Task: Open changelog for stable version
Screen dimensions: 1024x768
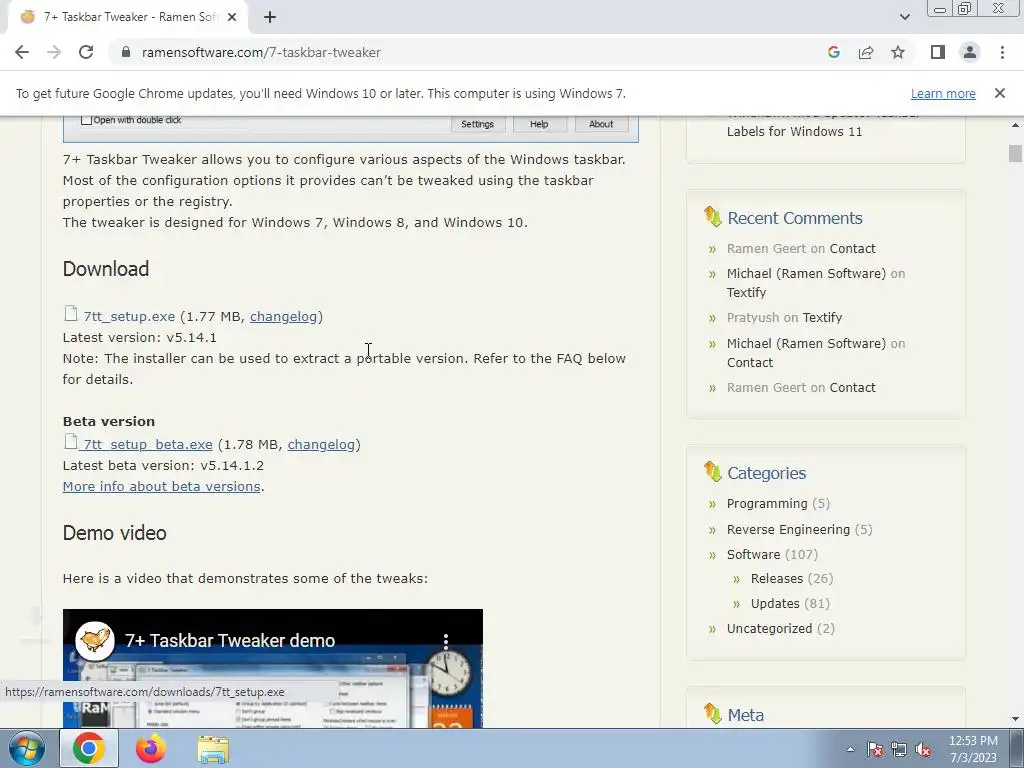Action: [283, 317]
